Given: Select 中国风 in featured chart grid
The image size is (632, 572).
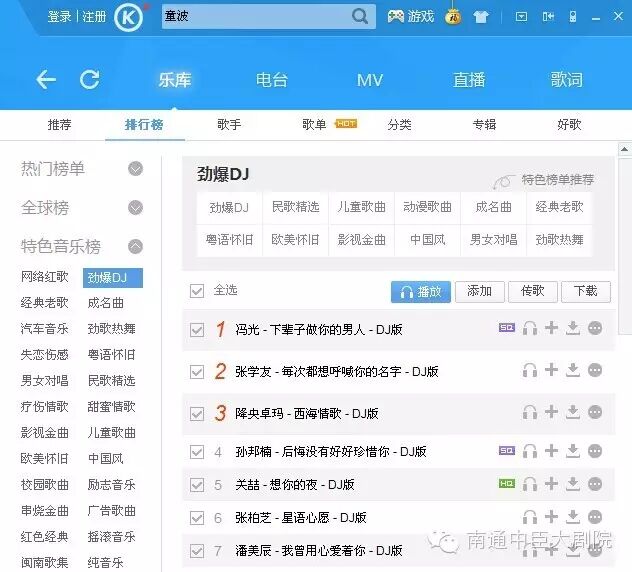Looking at the screenshot, I should click(428, 240).
